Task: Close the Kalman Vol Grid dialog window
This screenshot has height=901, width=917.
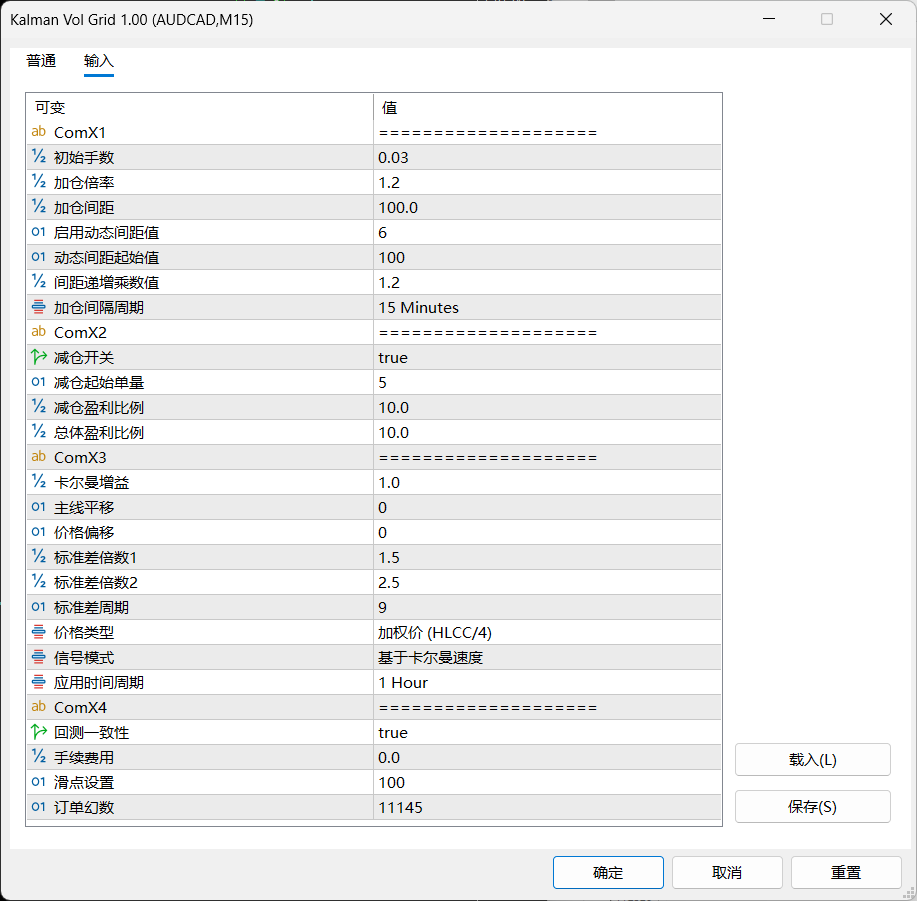Action: pyautogui.click(x=885, y=19)
